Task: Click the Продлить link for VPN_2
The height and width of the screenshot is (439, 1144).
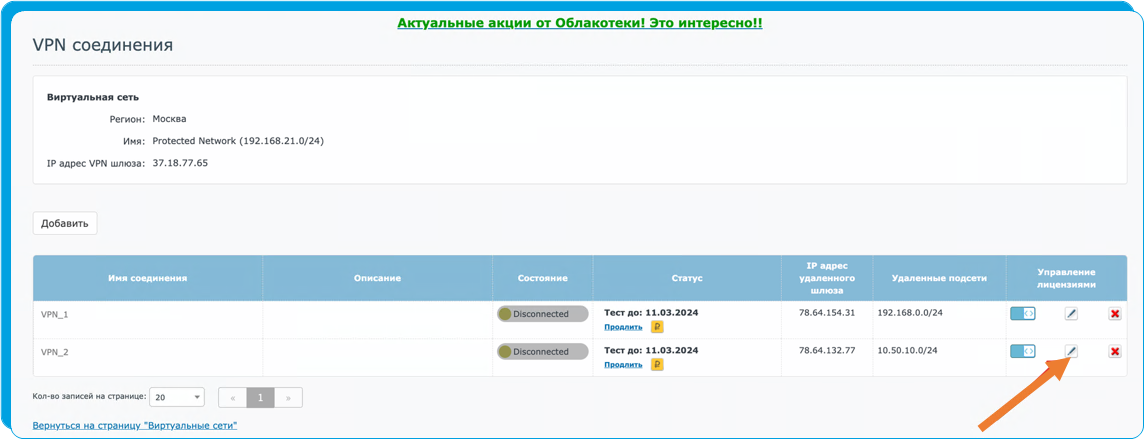Action: [x=623, y=365]
